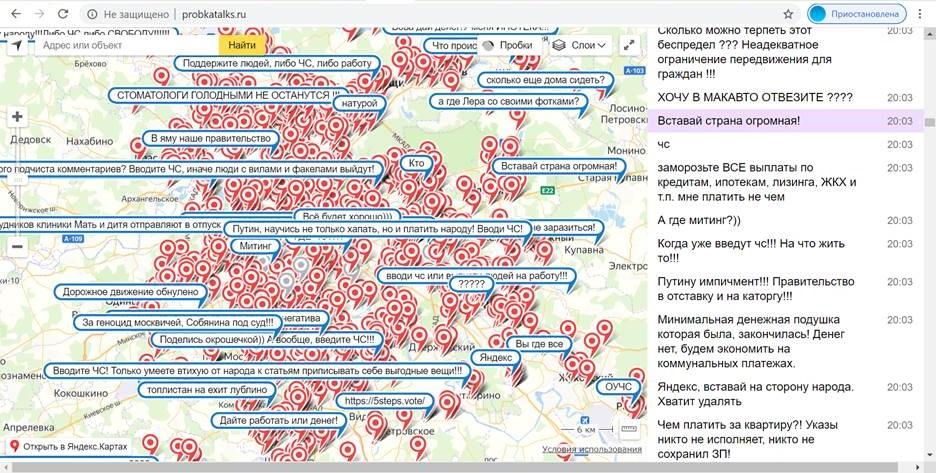
Task: Click the 'ОУЧС' map balloon
Action: point(618,387)
